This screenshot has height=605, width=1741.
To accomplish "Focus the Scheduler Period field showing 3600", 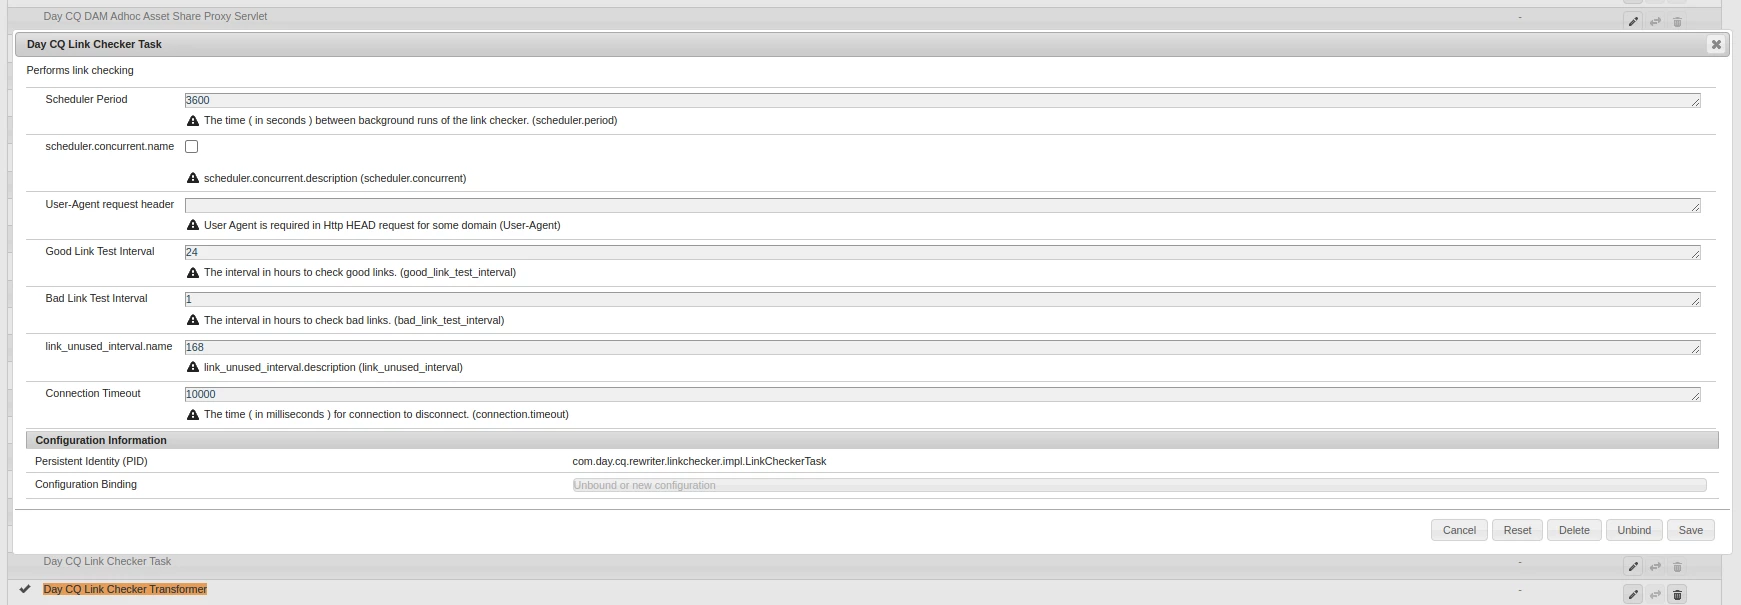I will (942, 100).
